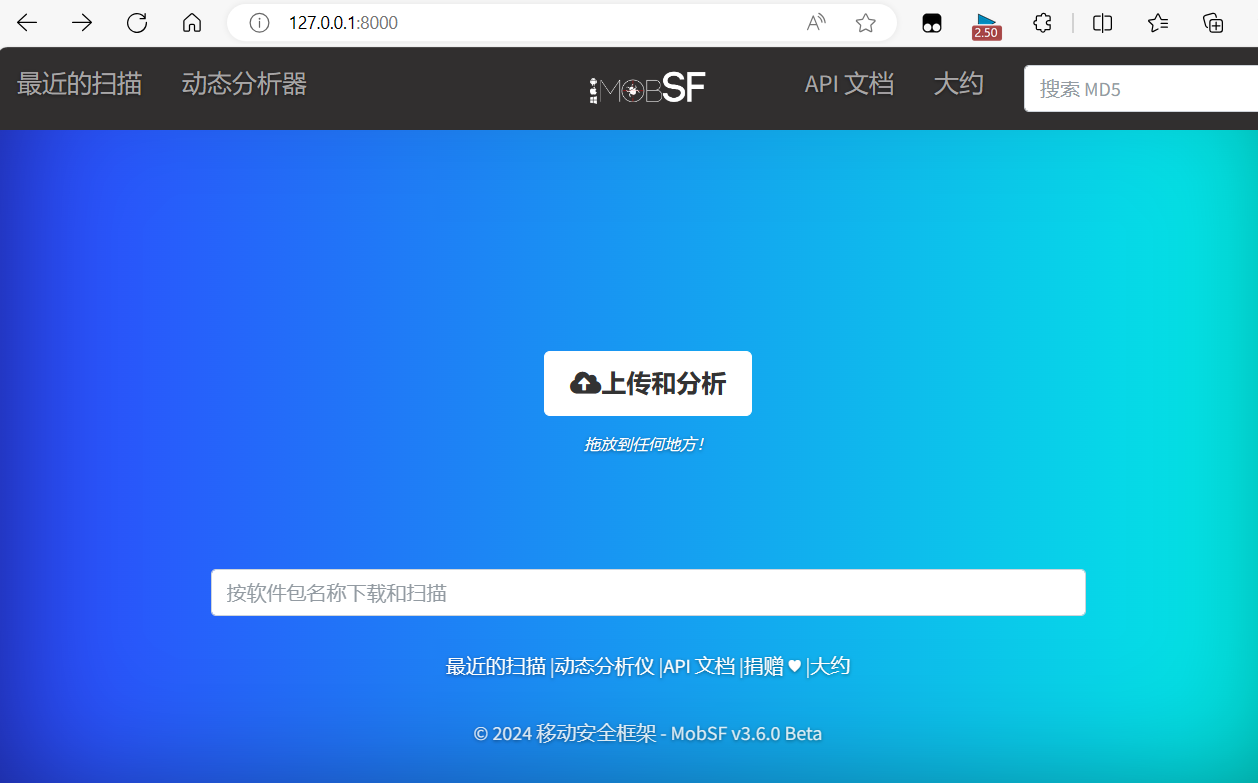Click the MobSF logo
1258x783 pixels.
coord(648,89)
